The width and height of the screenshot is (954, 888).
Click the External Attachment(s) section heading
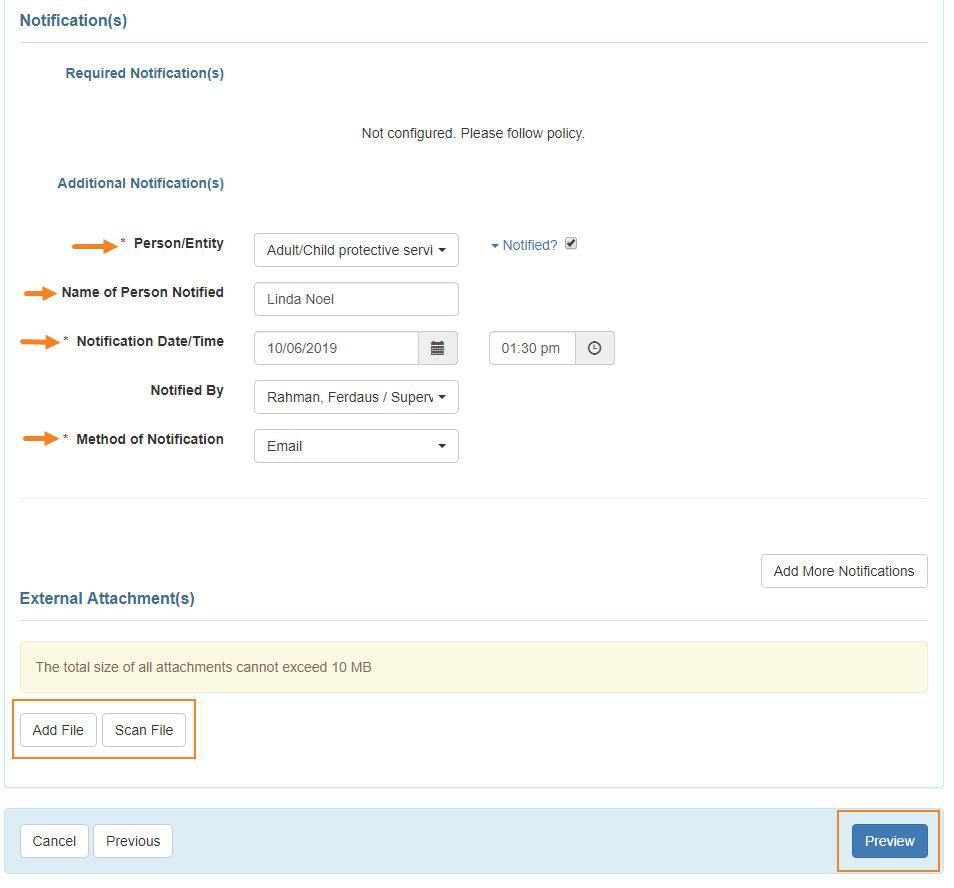(107, 598)
